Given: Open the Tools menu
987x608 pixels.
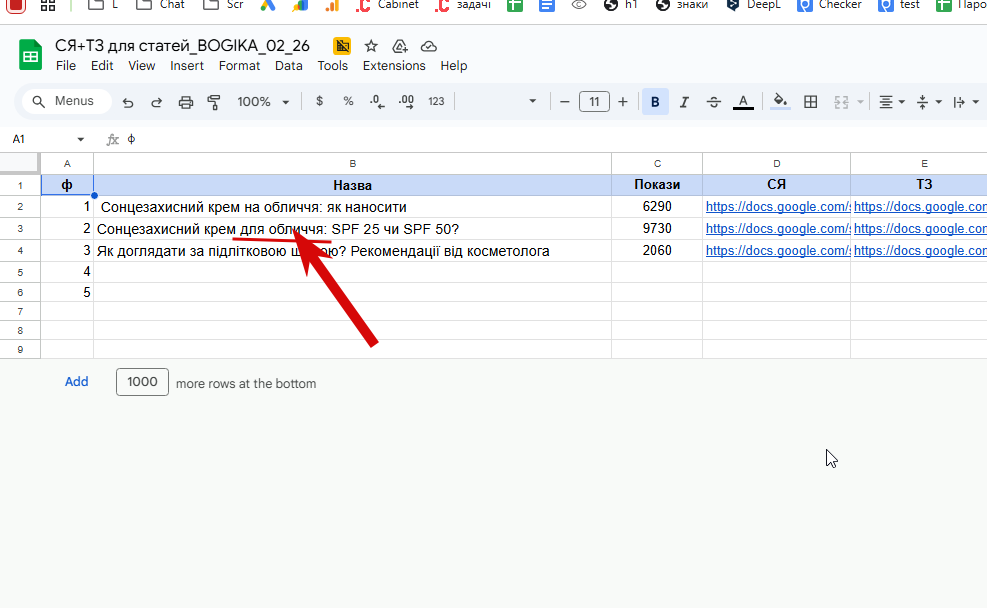Looking at the screenshot, I should [332, 66].
